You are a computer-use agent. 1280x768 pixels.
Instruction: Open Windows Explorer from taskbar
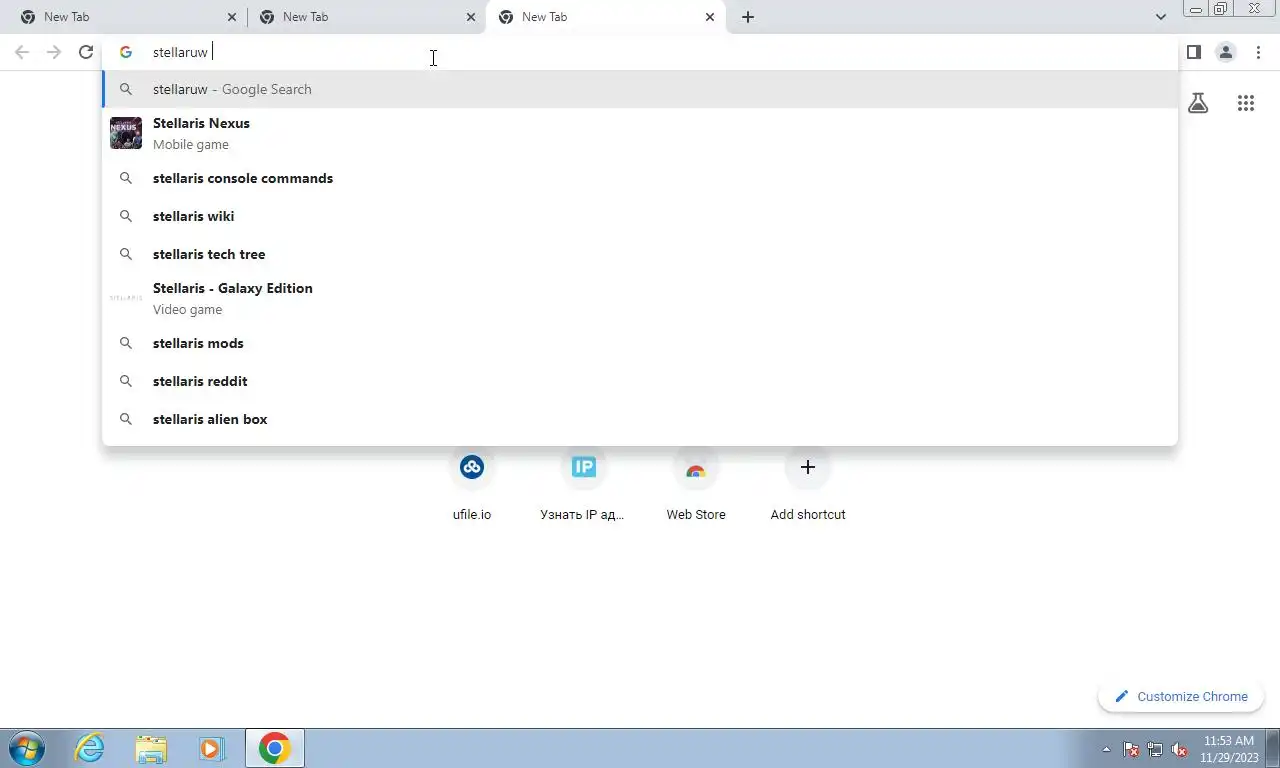point(151,748)
